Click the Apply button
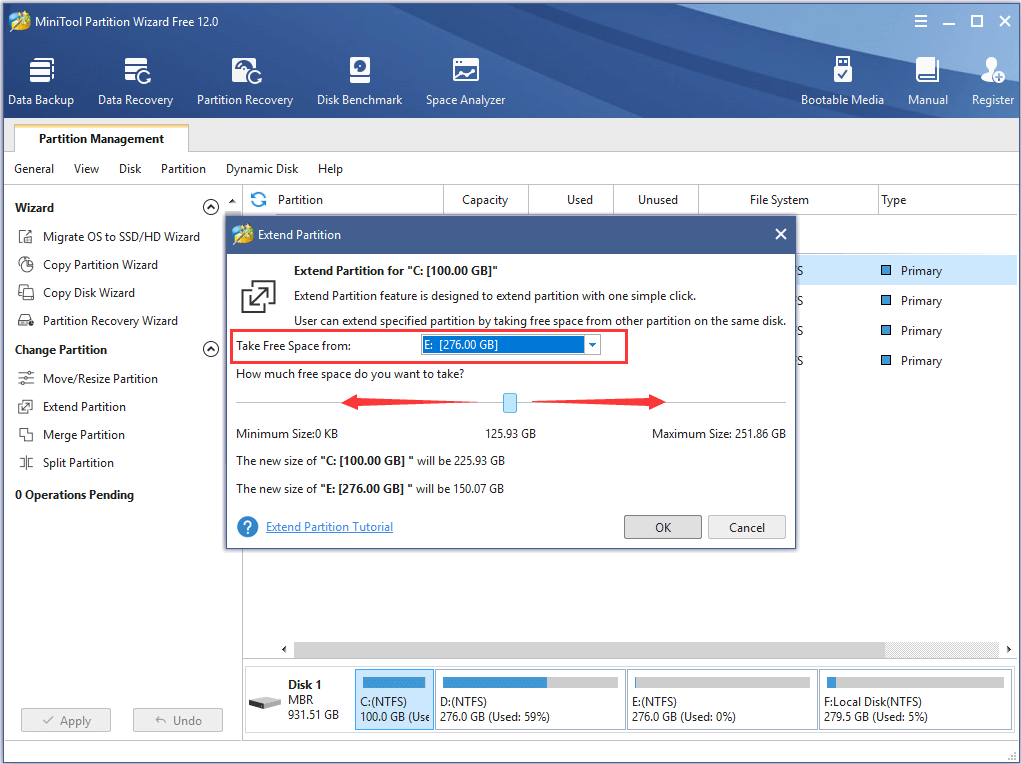Viewport: 1021px width, 764px height. [66, 720]
